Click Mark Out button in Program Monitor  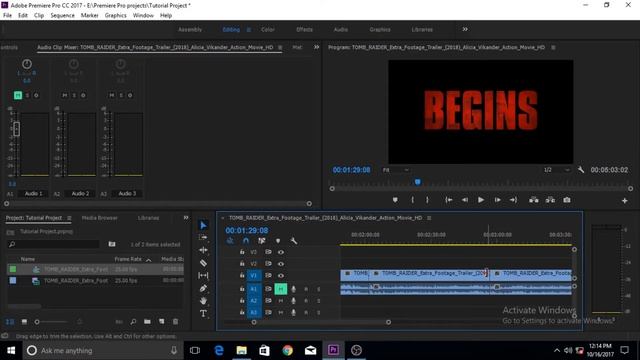pos(427,200)
